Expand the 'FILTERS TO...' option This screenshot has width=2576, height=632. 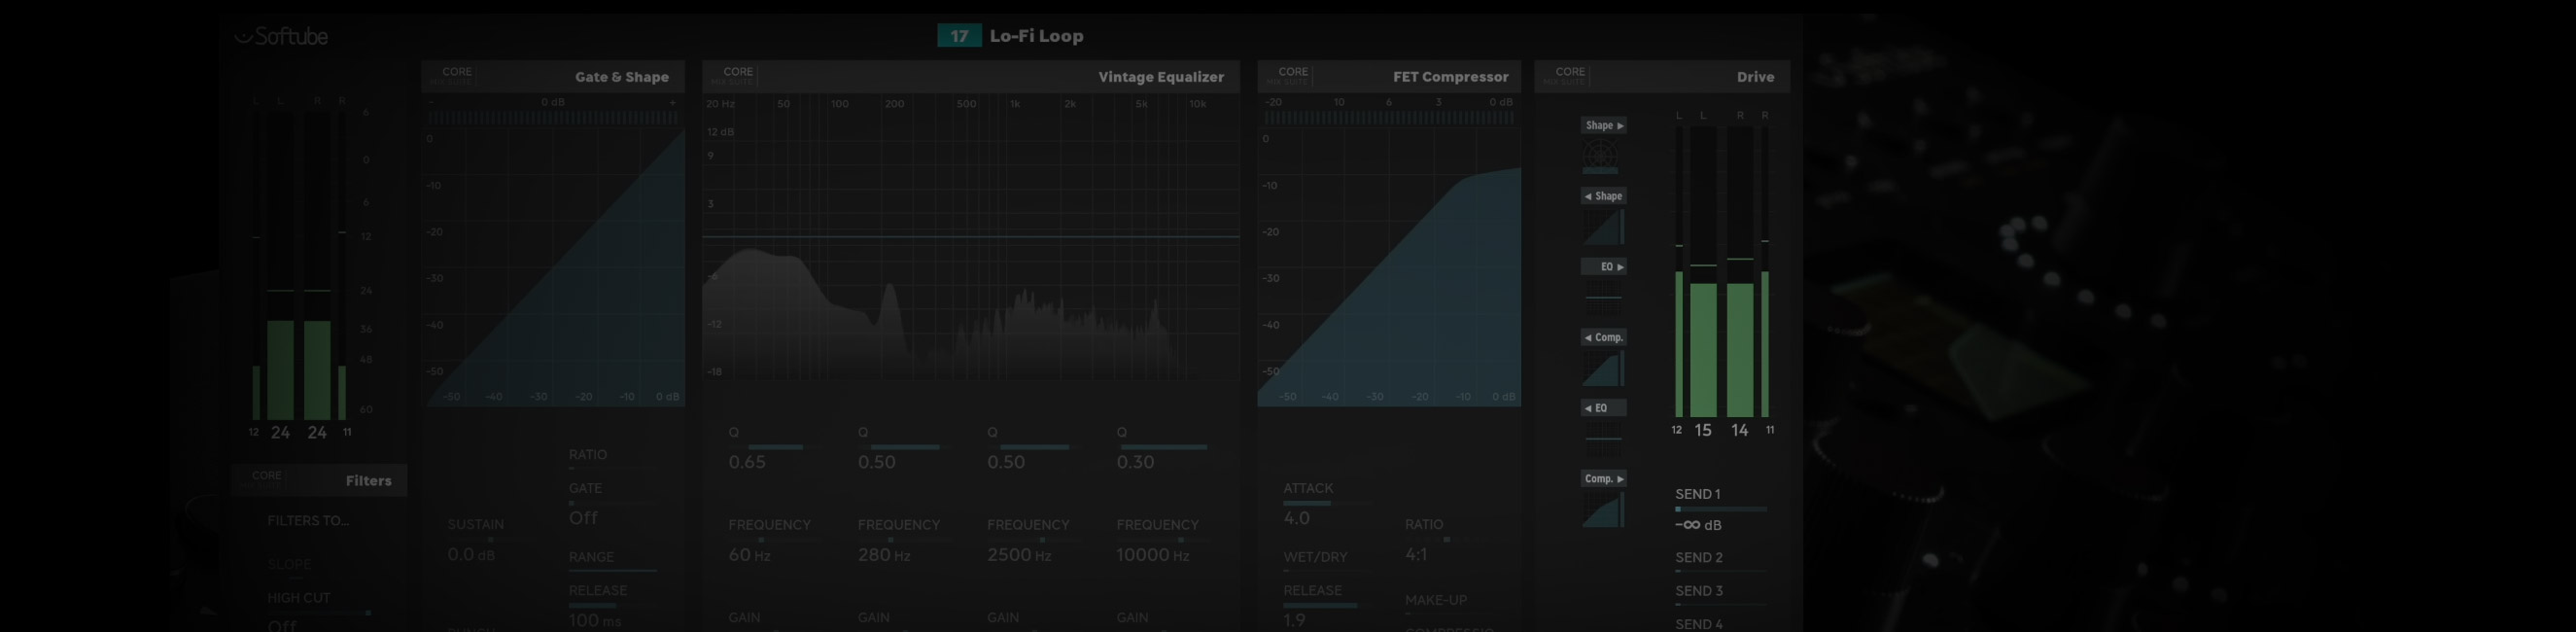coord(308,521)
